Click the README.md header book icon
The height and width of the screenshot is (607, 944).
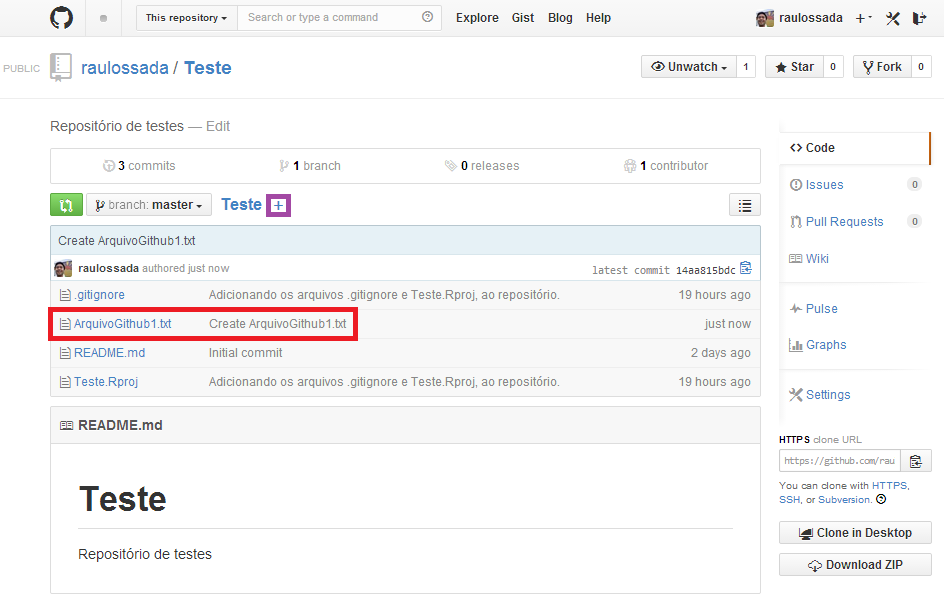(66, 426)
